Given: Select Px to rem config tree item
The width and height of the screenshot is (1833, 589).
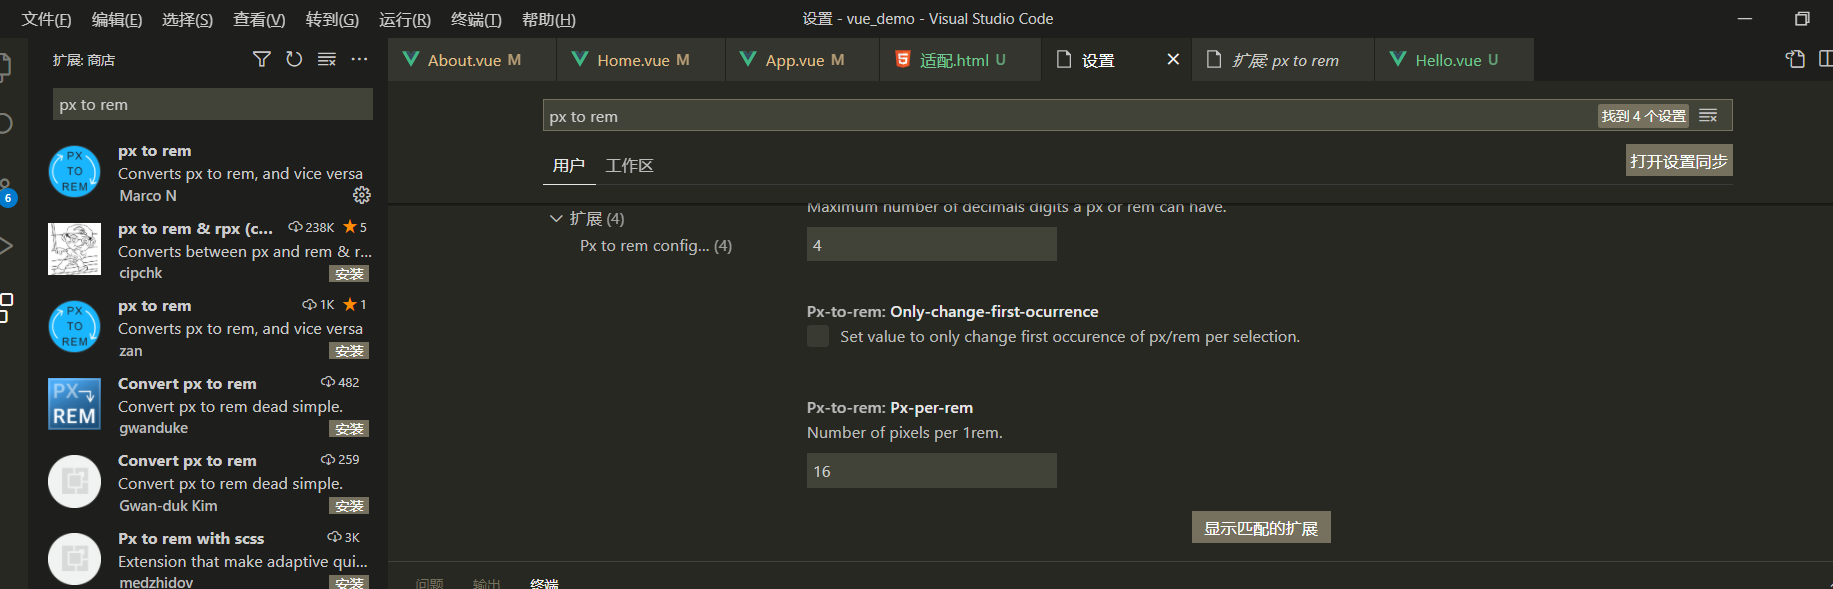Looking at the screenshot, I should pos(656,245).
